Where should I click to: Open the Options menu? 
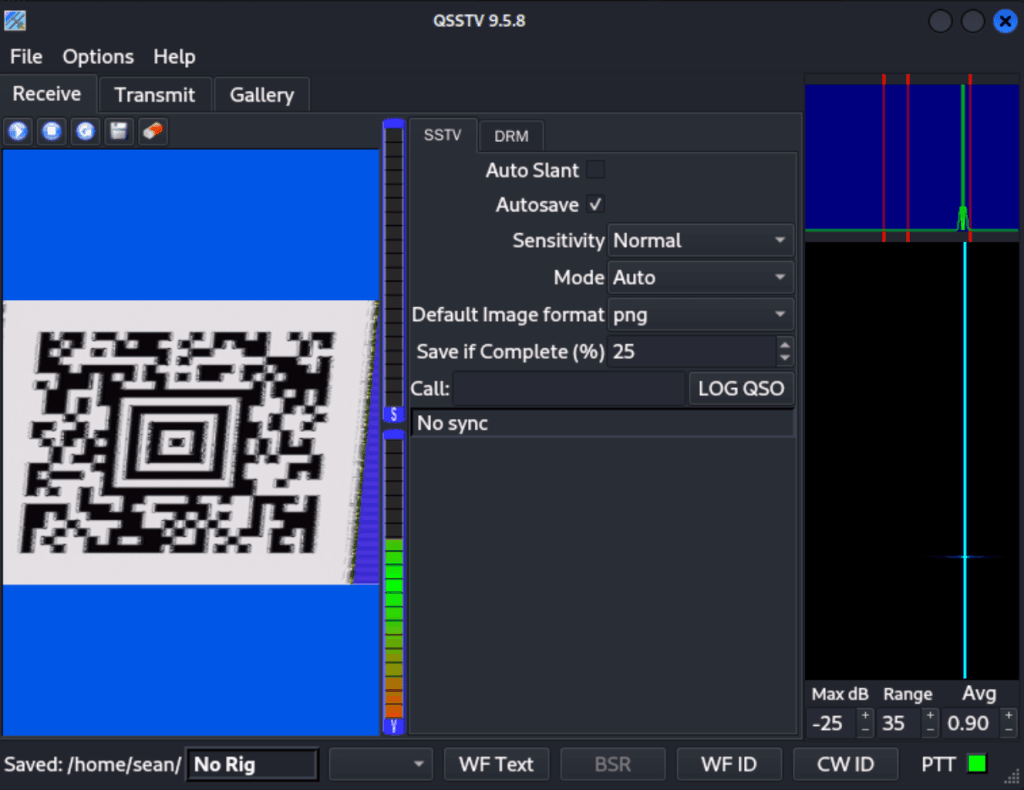[x=98, y=57]
